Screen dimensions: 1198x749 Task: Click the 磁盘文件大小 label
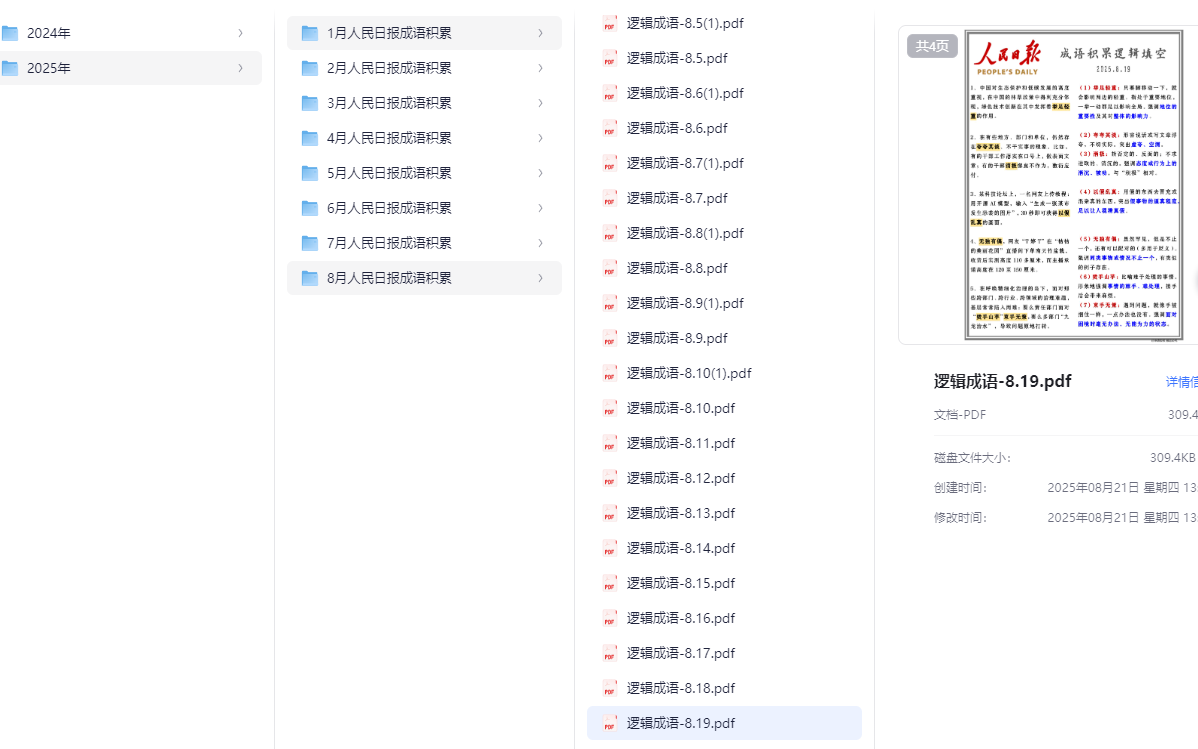[972, 458]
